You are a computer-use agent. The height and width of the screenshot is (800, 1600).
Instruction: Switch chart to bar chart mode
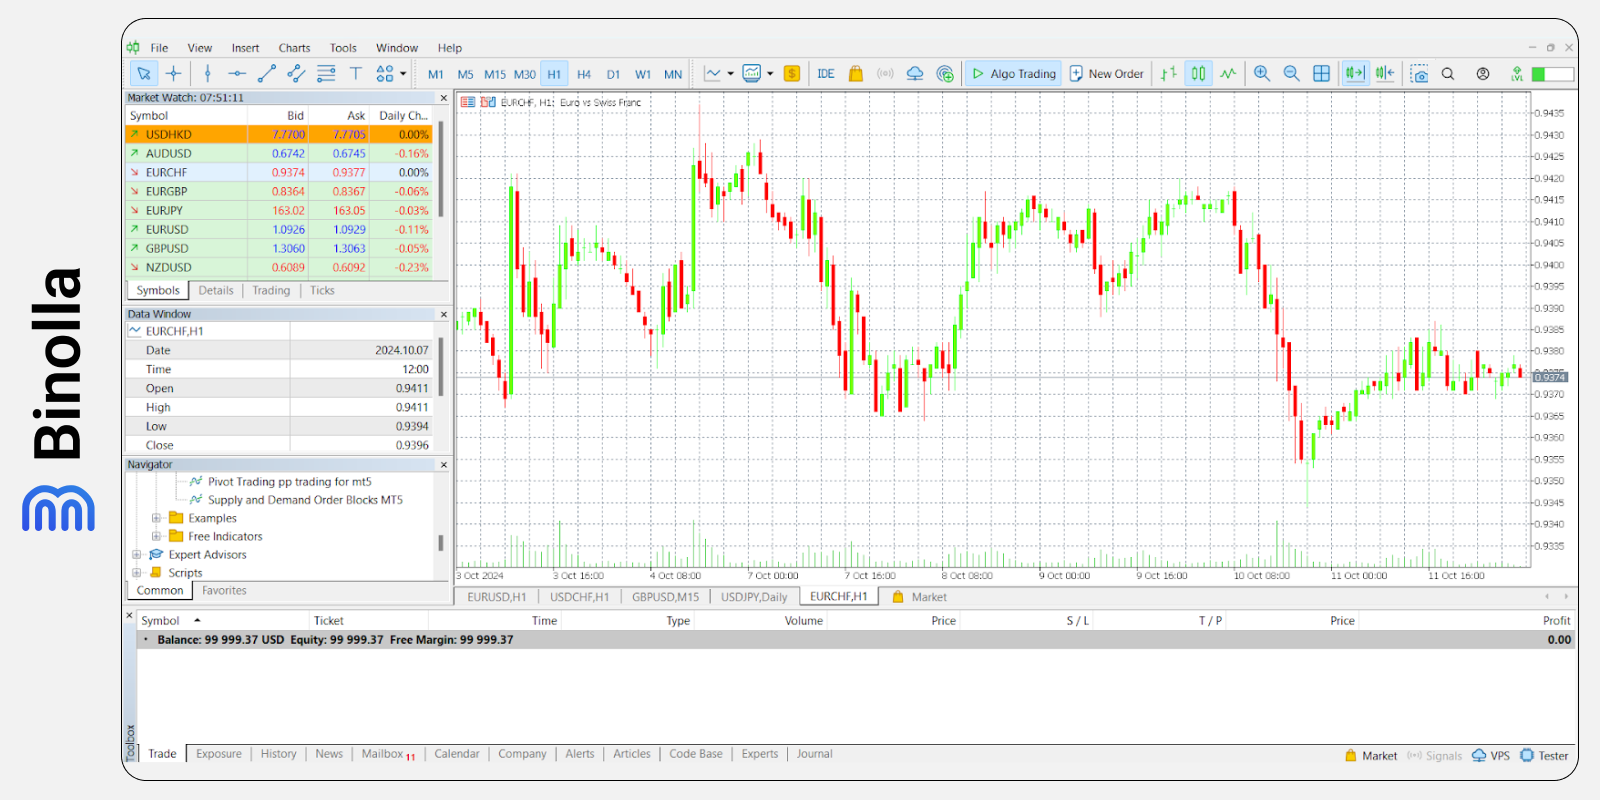1168,73
